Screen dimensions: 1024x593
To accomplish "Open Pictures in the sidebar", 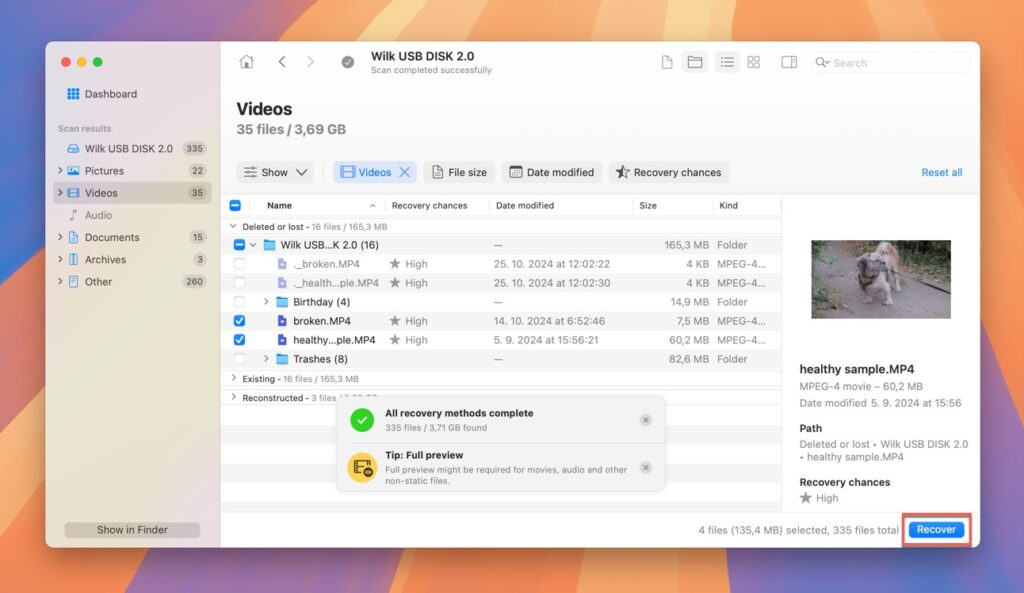I will tap(104, 171).
